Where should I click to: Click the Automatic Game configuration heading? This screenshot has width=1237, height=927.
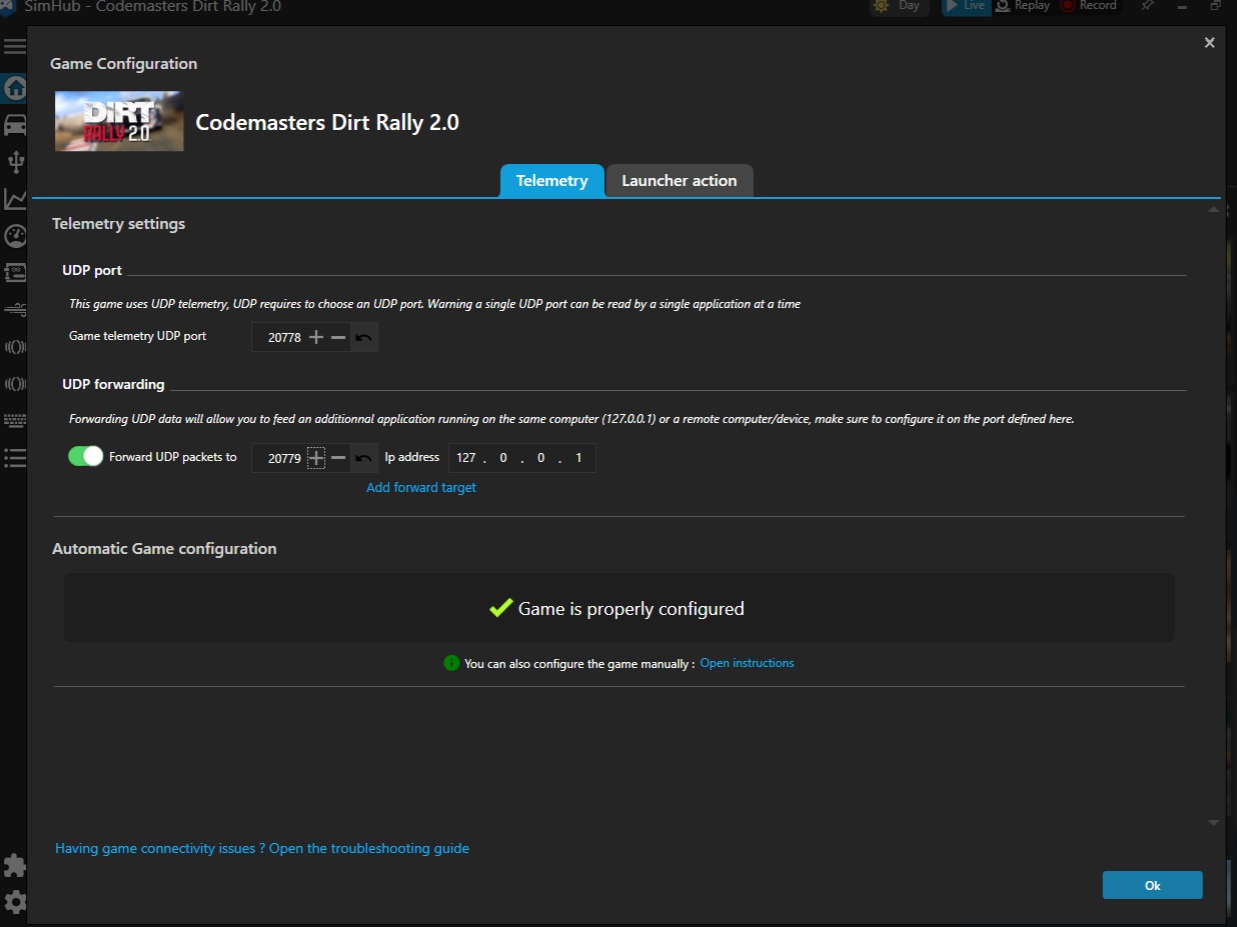click(164, 549)
